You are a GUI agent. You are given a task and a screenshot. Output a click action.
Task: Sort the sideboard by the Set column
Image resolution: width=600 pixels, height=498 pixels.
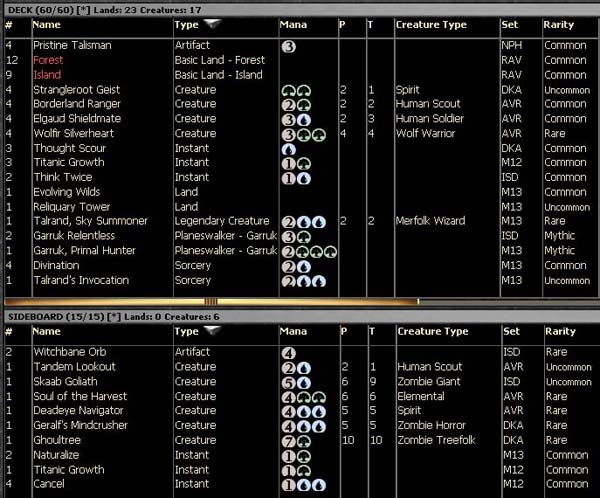click(x=511, y=331)
